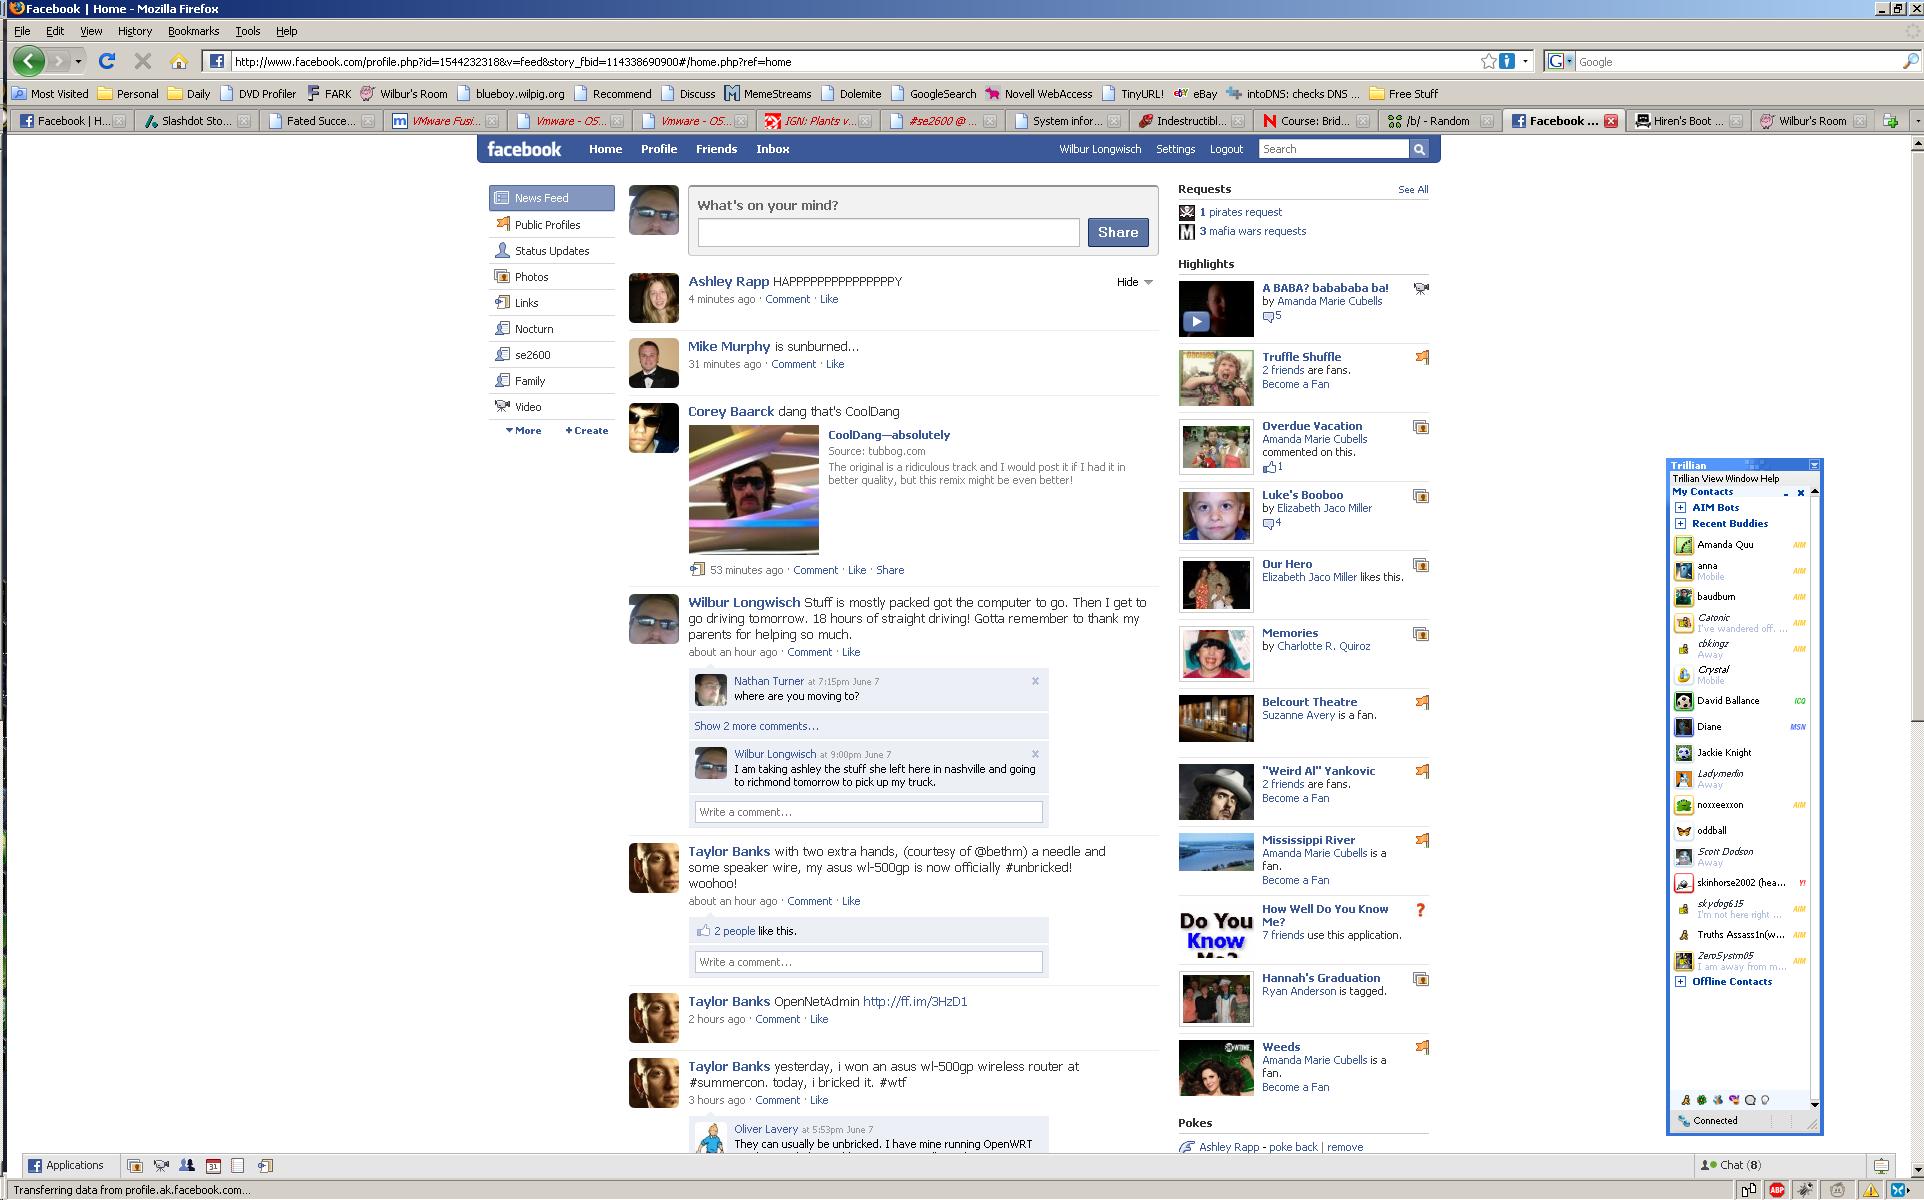Click the Reload page icon
Screen dimensions: 1924x1200
(107, 61)
